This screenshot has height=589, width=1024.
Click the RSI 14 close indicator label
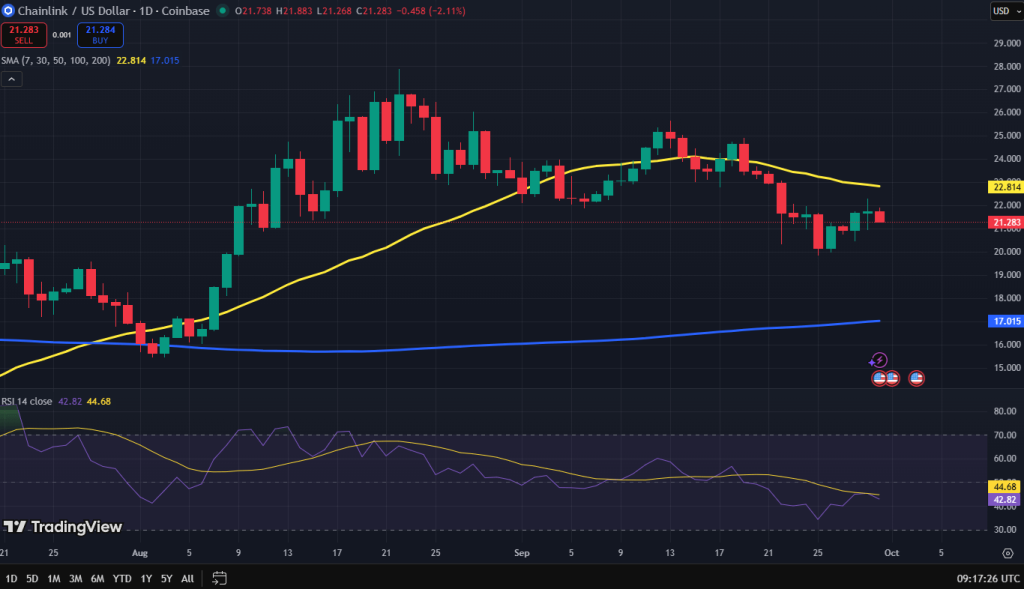click(28, 401)
